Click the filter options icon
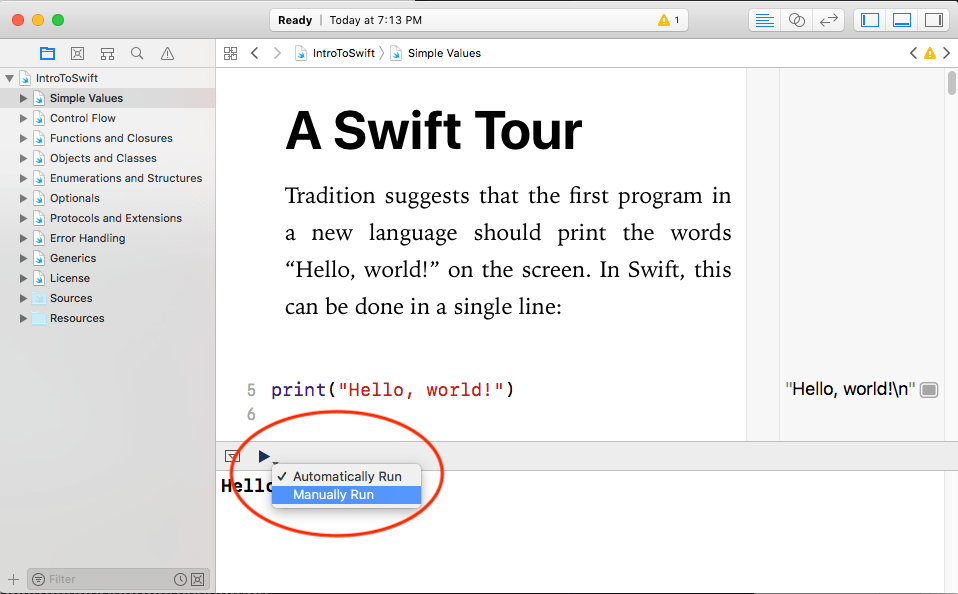This screenshot has height=594, width=958. (x=38, y=579)
